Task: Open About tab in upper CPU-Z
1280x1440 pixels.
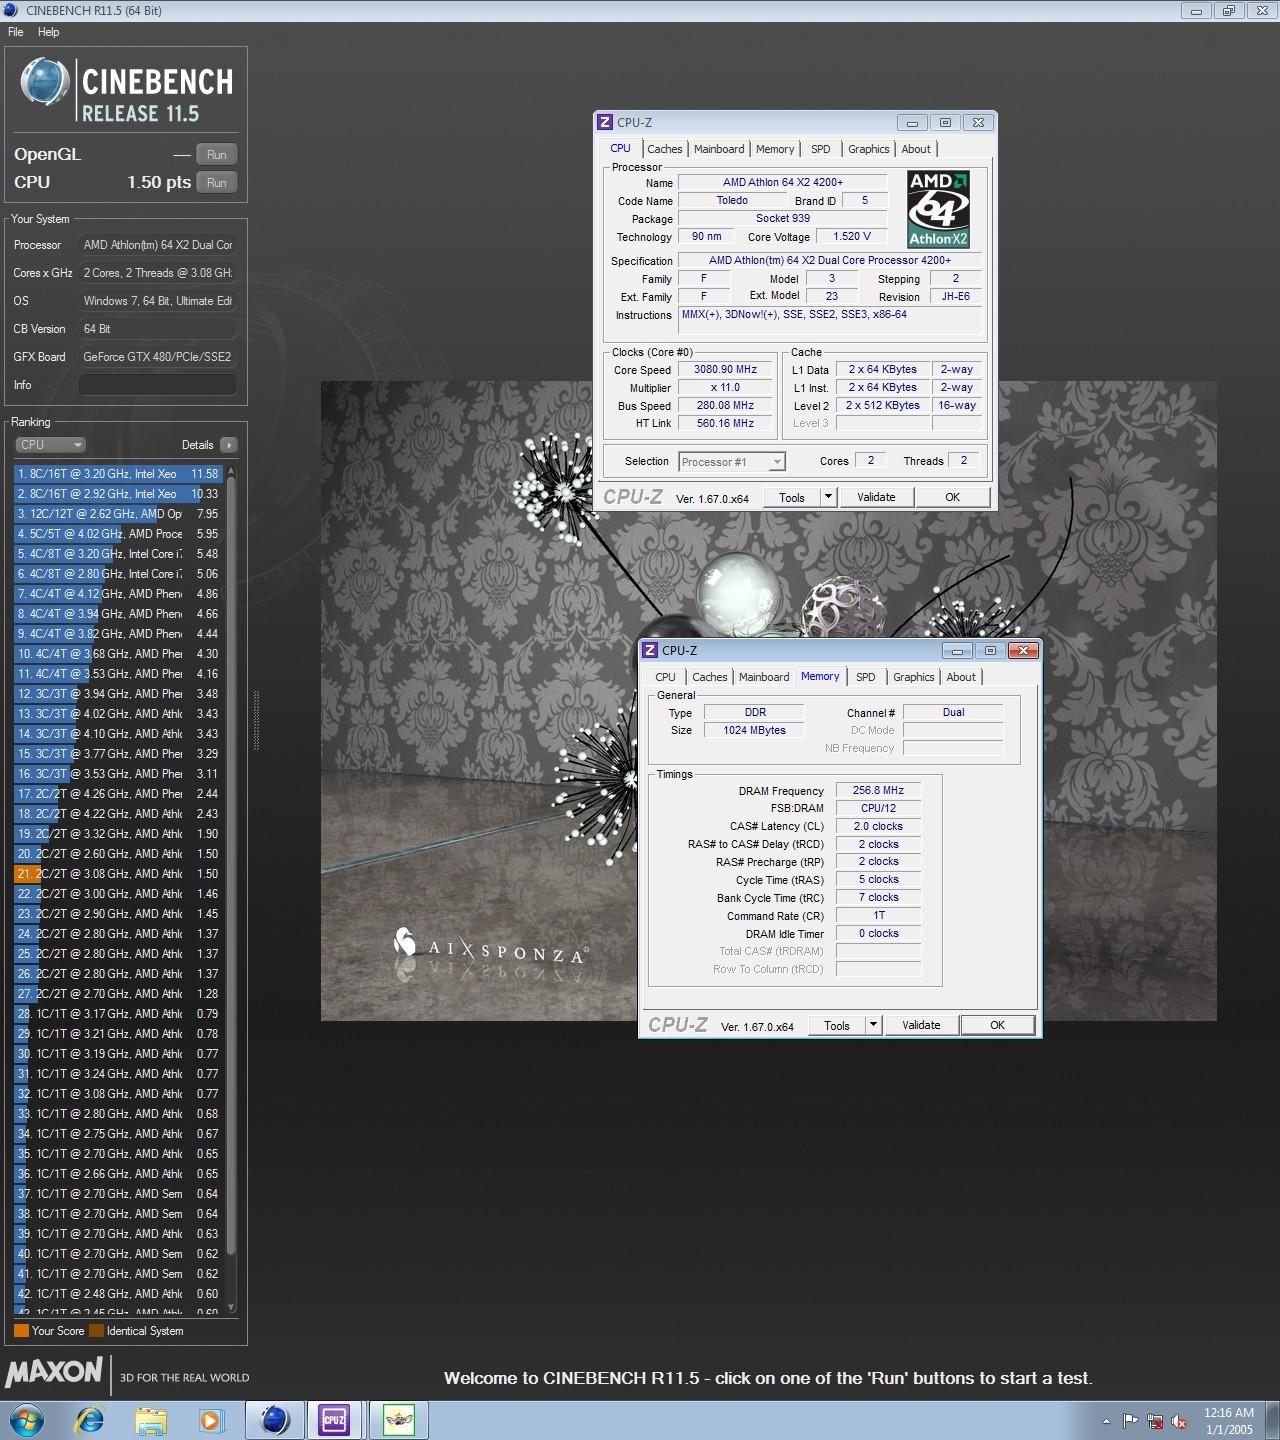Action: pyautogui.click(x=916, y=149)
